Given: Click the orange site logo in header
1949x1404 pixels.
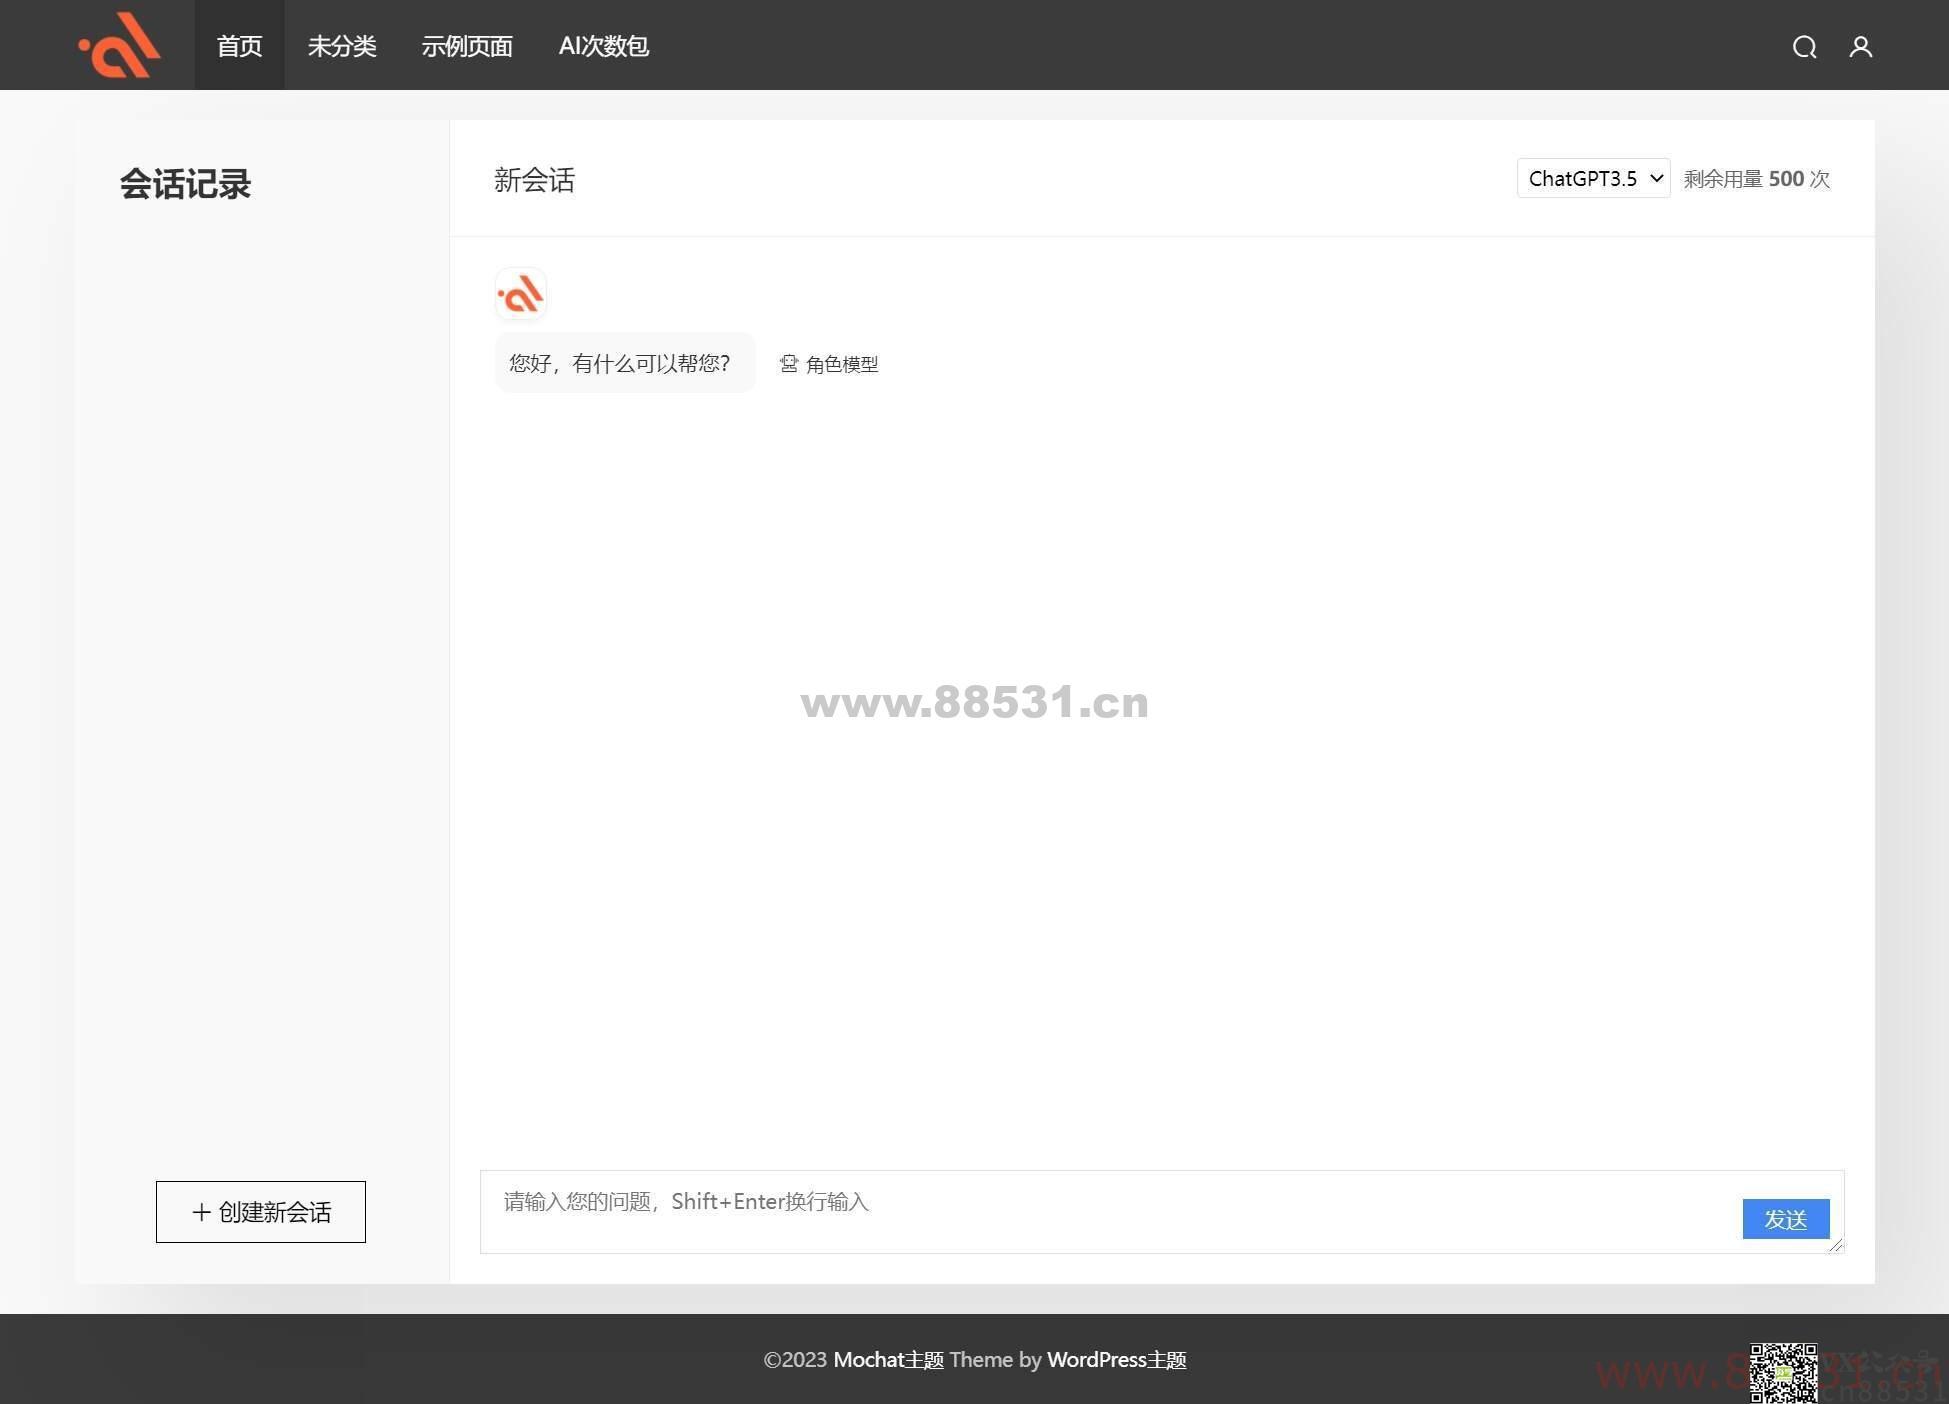Looking at the screenshot, I should click(x=120, y=45).
